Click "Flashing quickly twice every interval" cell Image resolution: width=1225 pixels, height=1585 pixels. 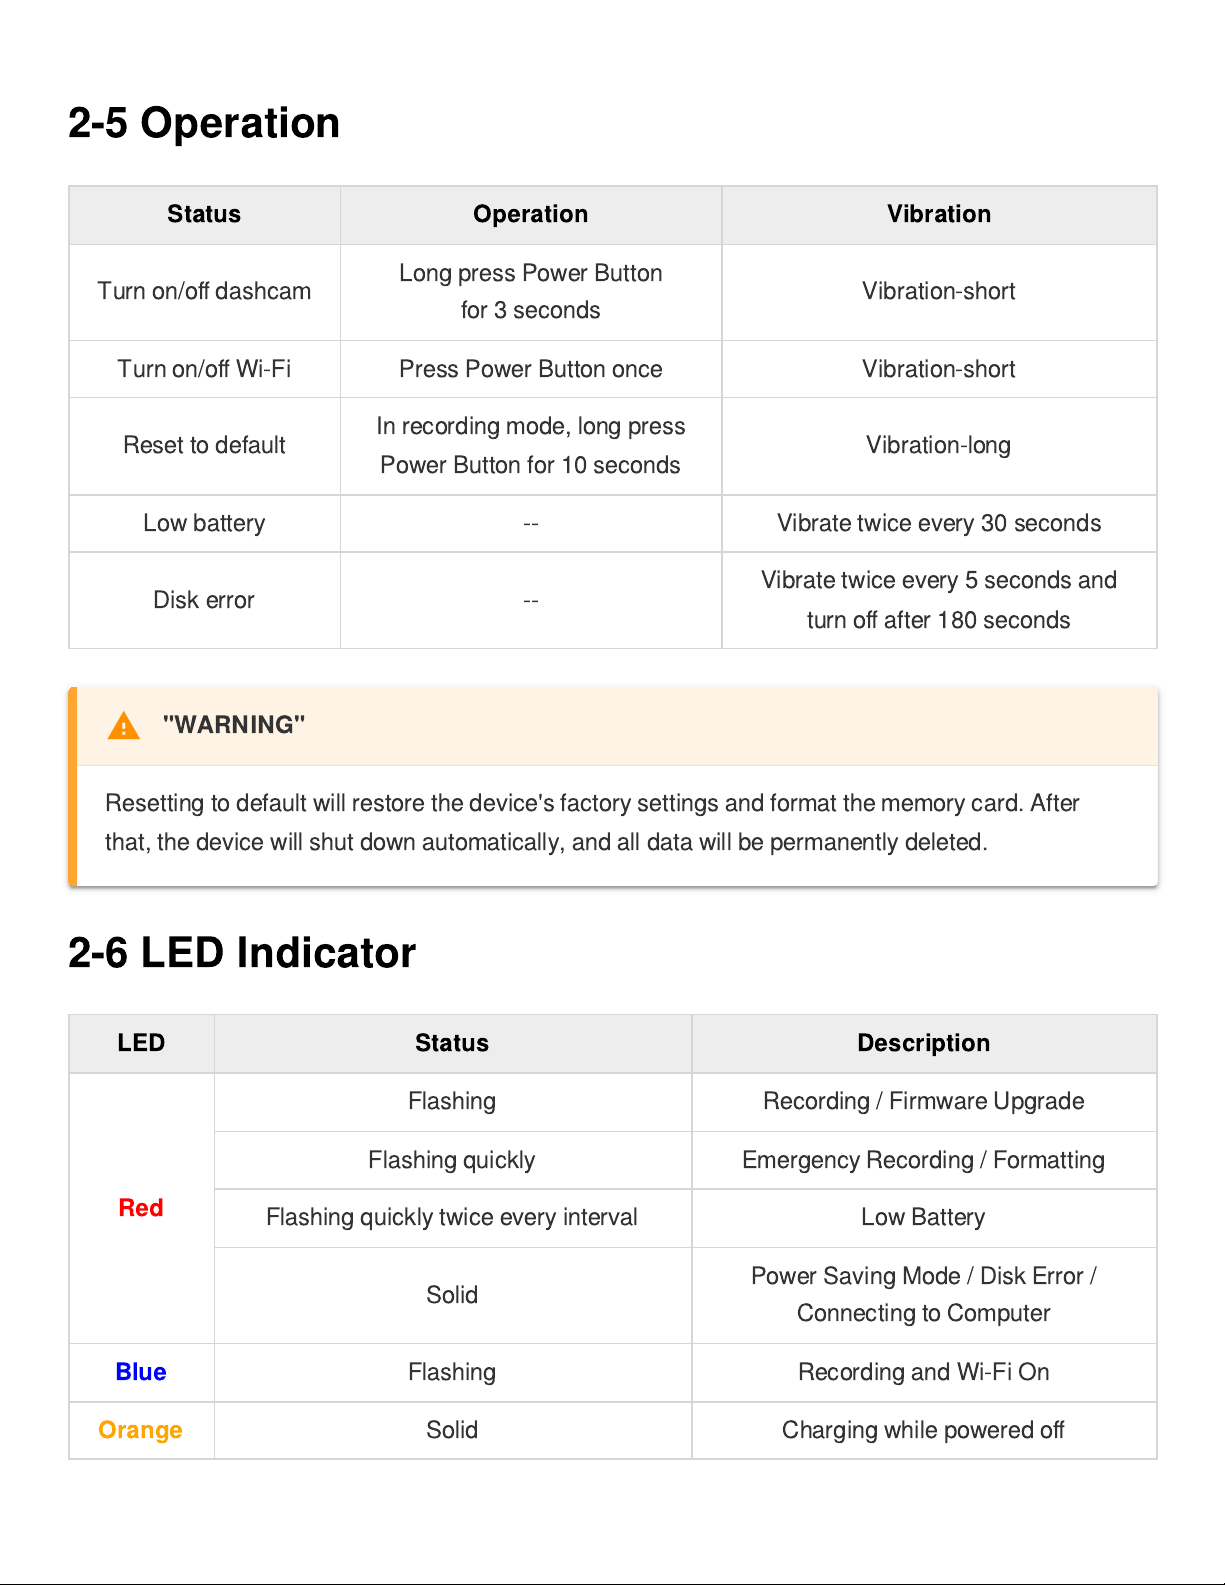point(452,1217)
